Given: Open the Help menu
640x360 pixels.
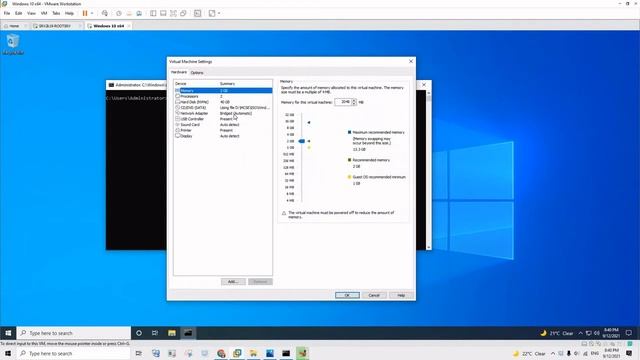Looking at the screenshot, I should 69,13.
